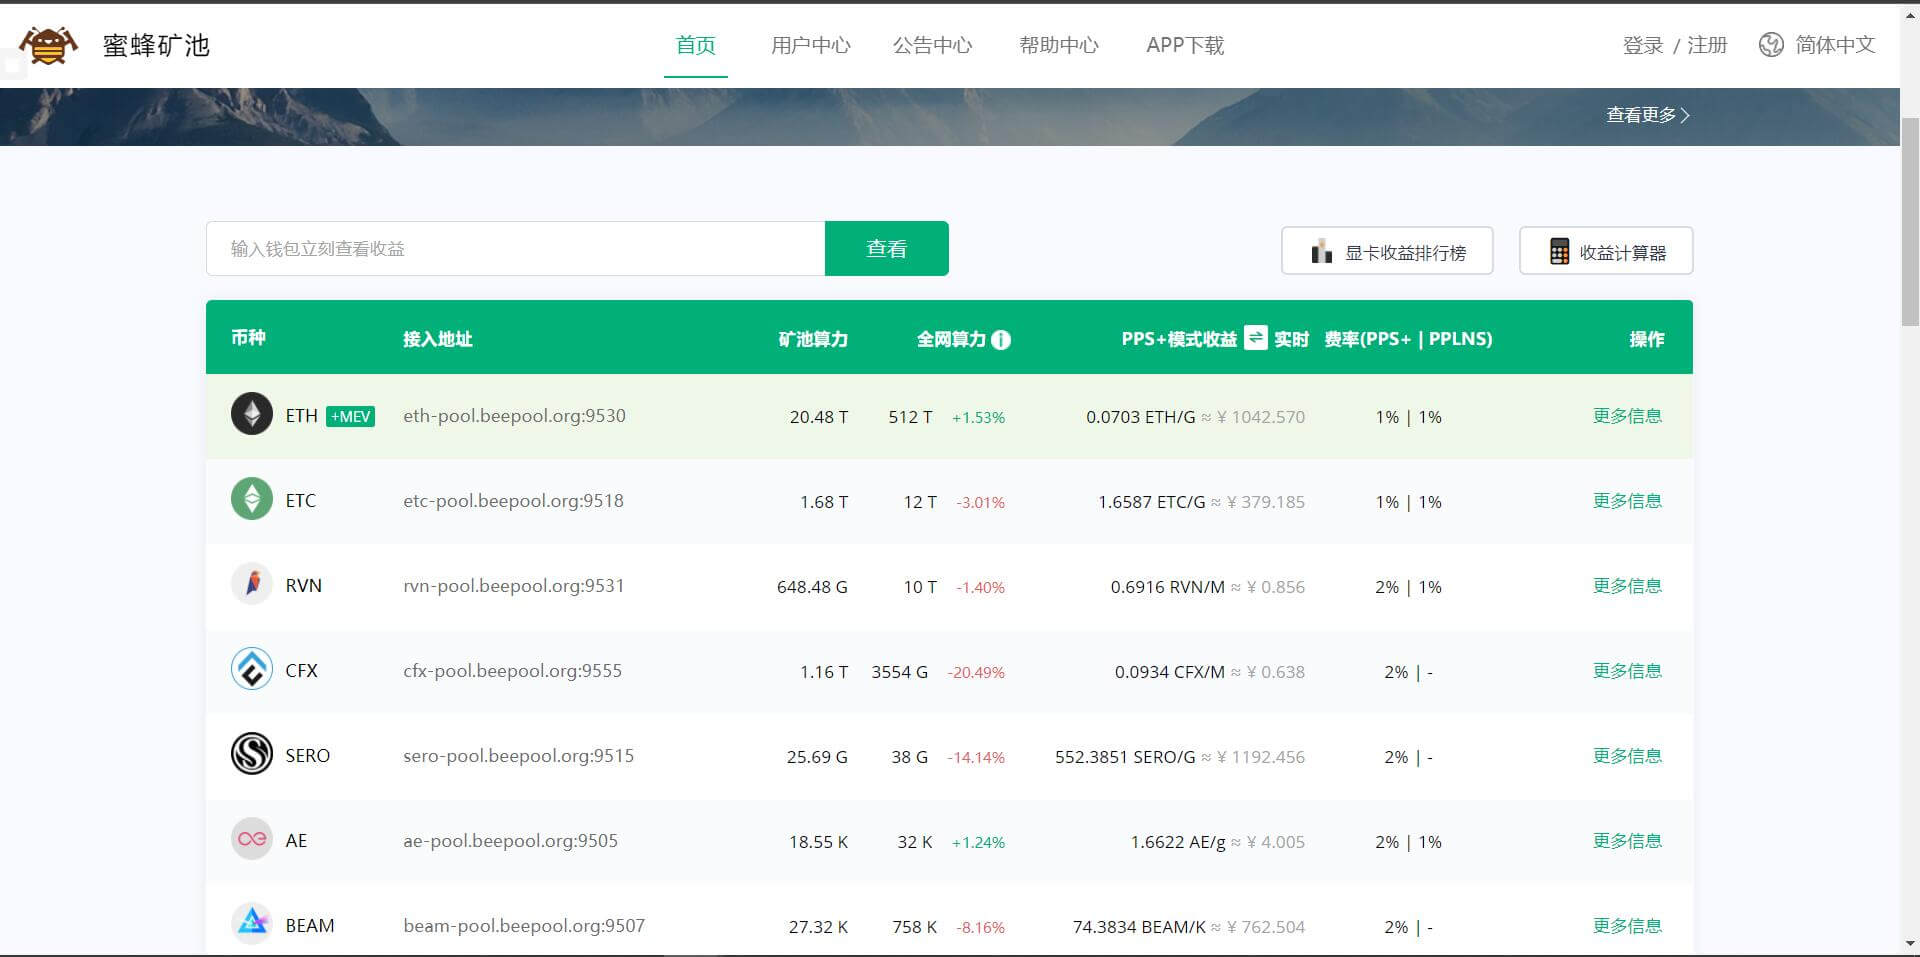Open the 公告中心 menu item
The height and width of the screenshot is (957, 1920).
click(932, 45)
